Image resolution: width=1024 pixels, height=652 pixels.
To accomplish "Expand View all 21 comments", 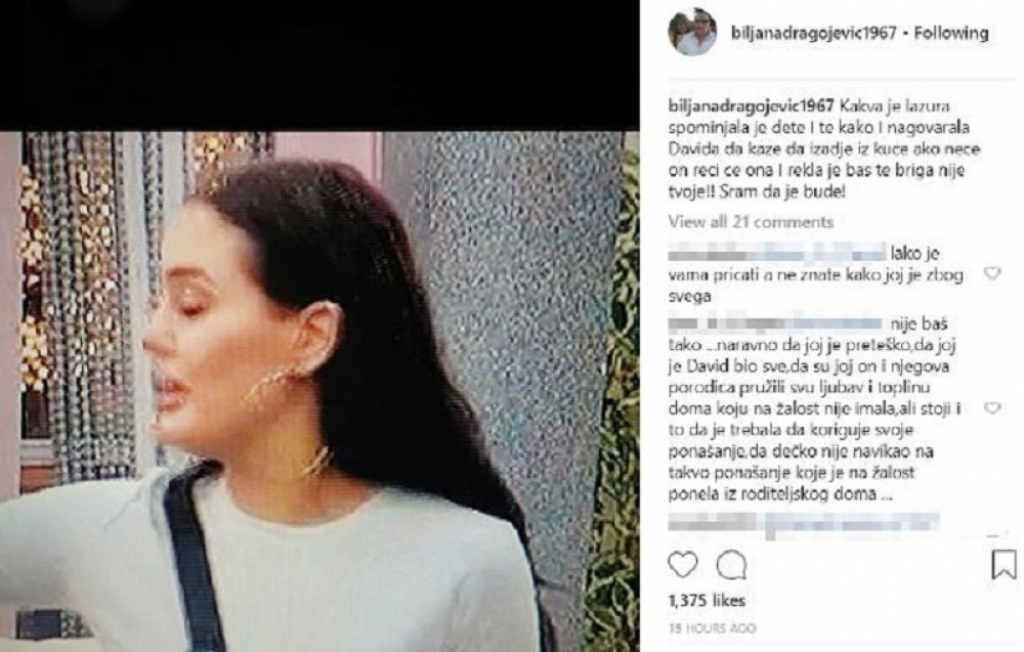I will 750,221.
